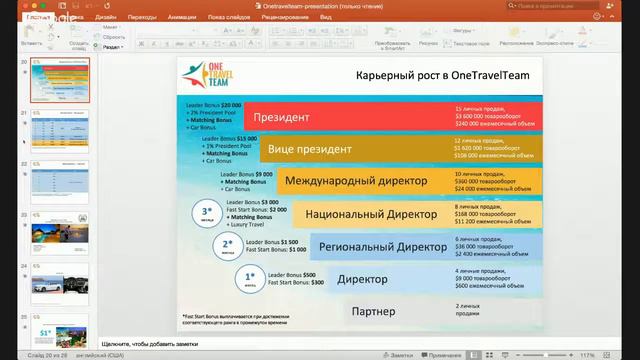Insert picture via Рисунок button
The height and width of the screenshot is (360, 640).
point(428,37)
